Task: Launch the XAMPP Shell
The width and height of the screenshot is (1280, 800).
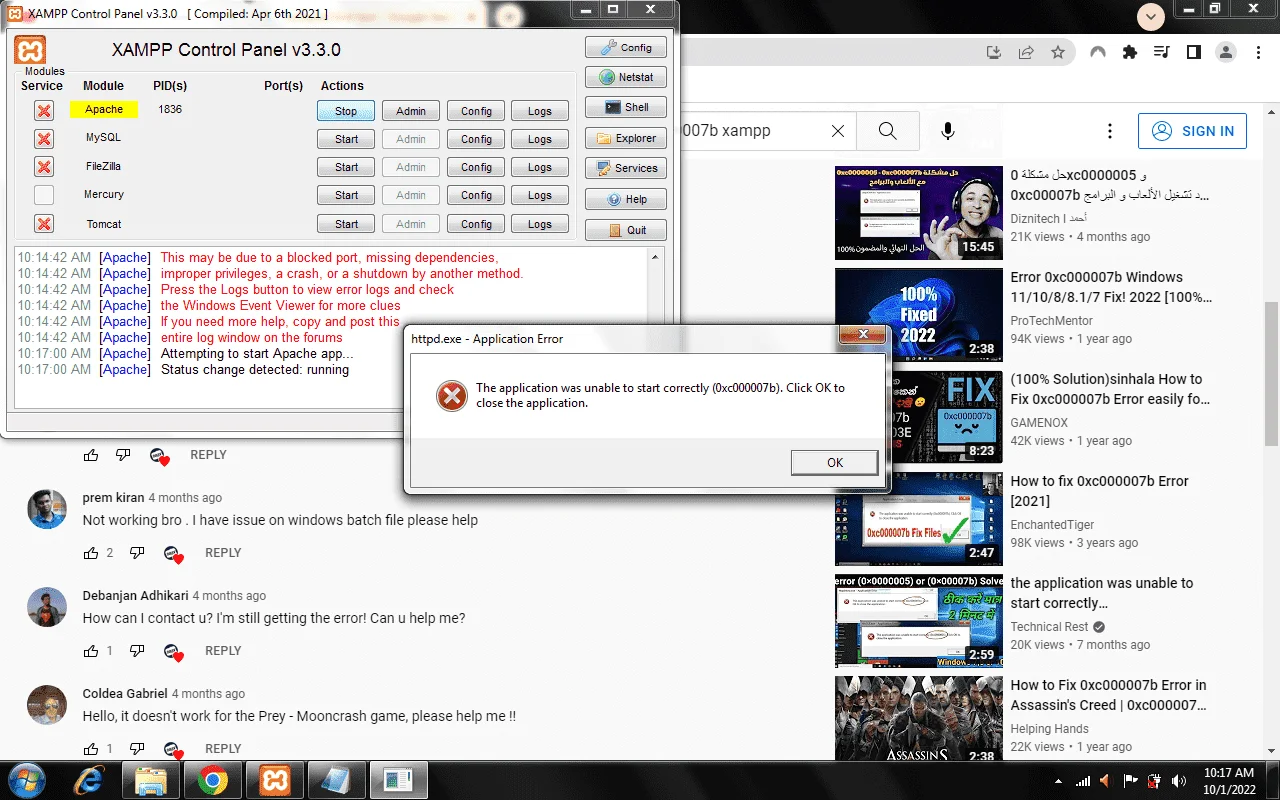Action: (626, 107)
